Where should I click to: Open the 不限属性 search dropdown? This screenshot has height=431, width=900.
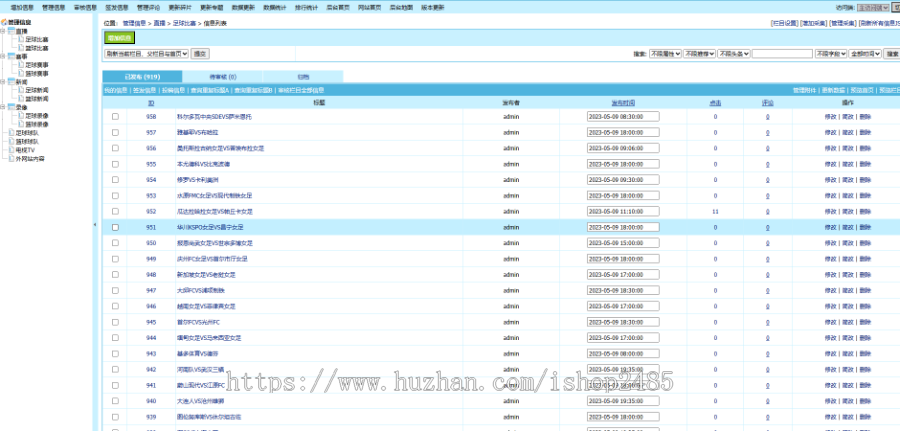tap(665, 53)
